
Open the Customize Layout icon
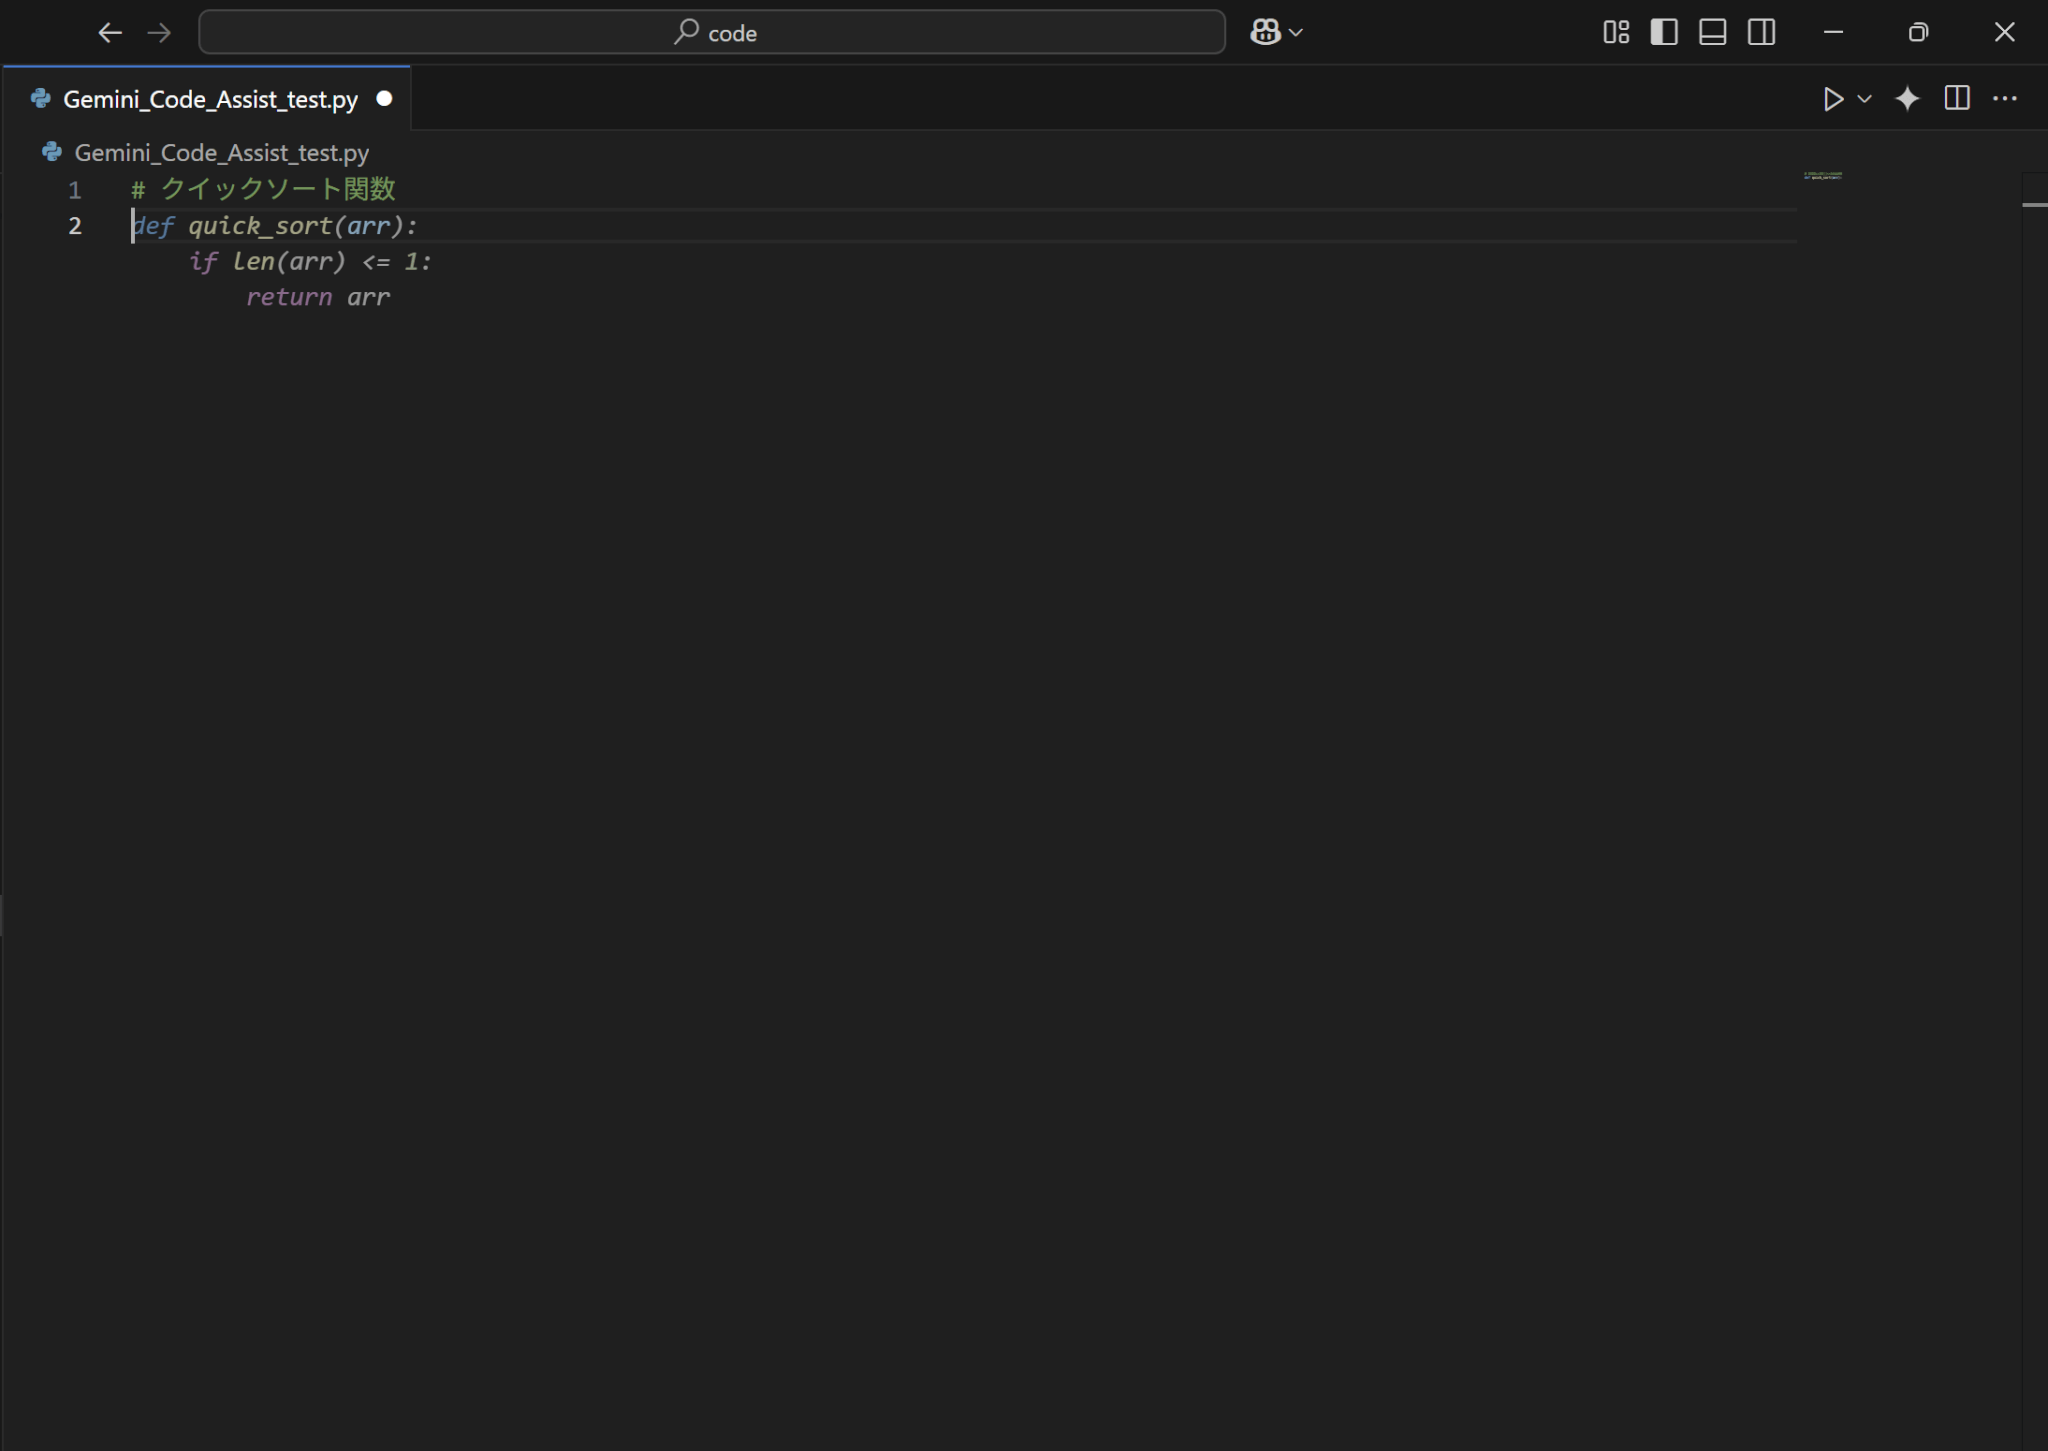coord(1616,33)
